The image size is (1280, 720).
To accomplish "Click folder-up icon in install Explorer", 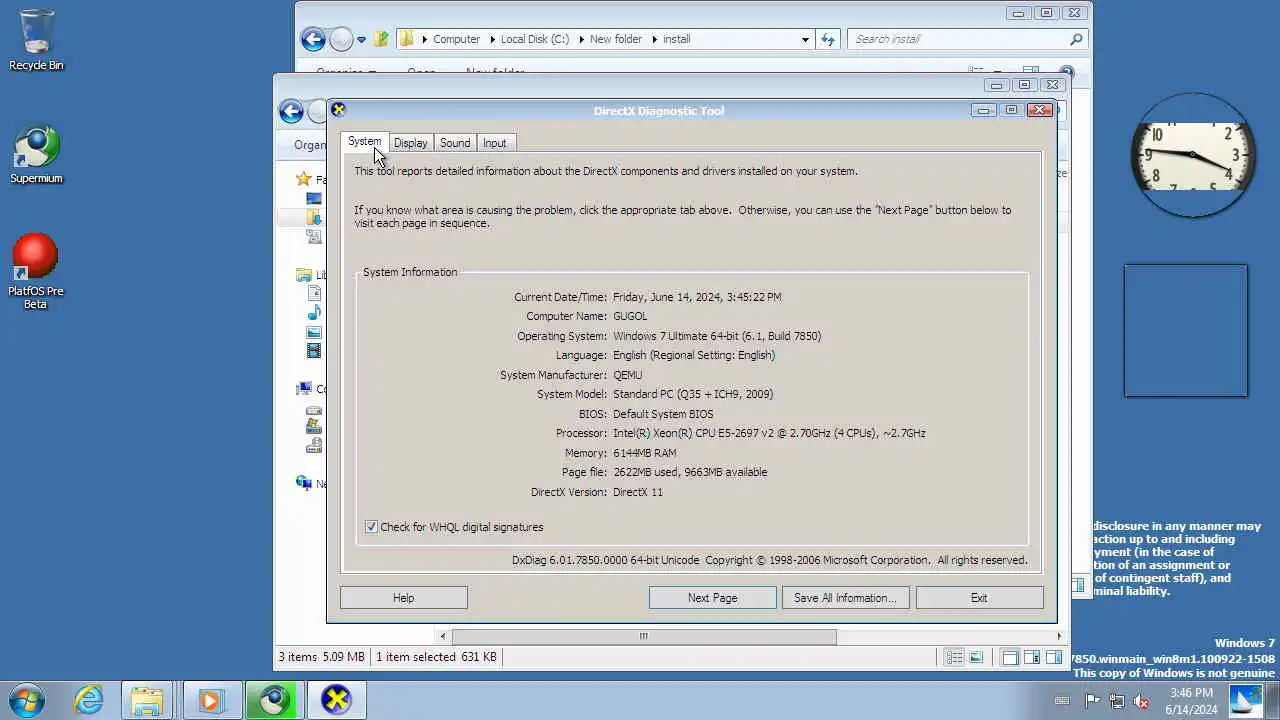I will [381, 39].
